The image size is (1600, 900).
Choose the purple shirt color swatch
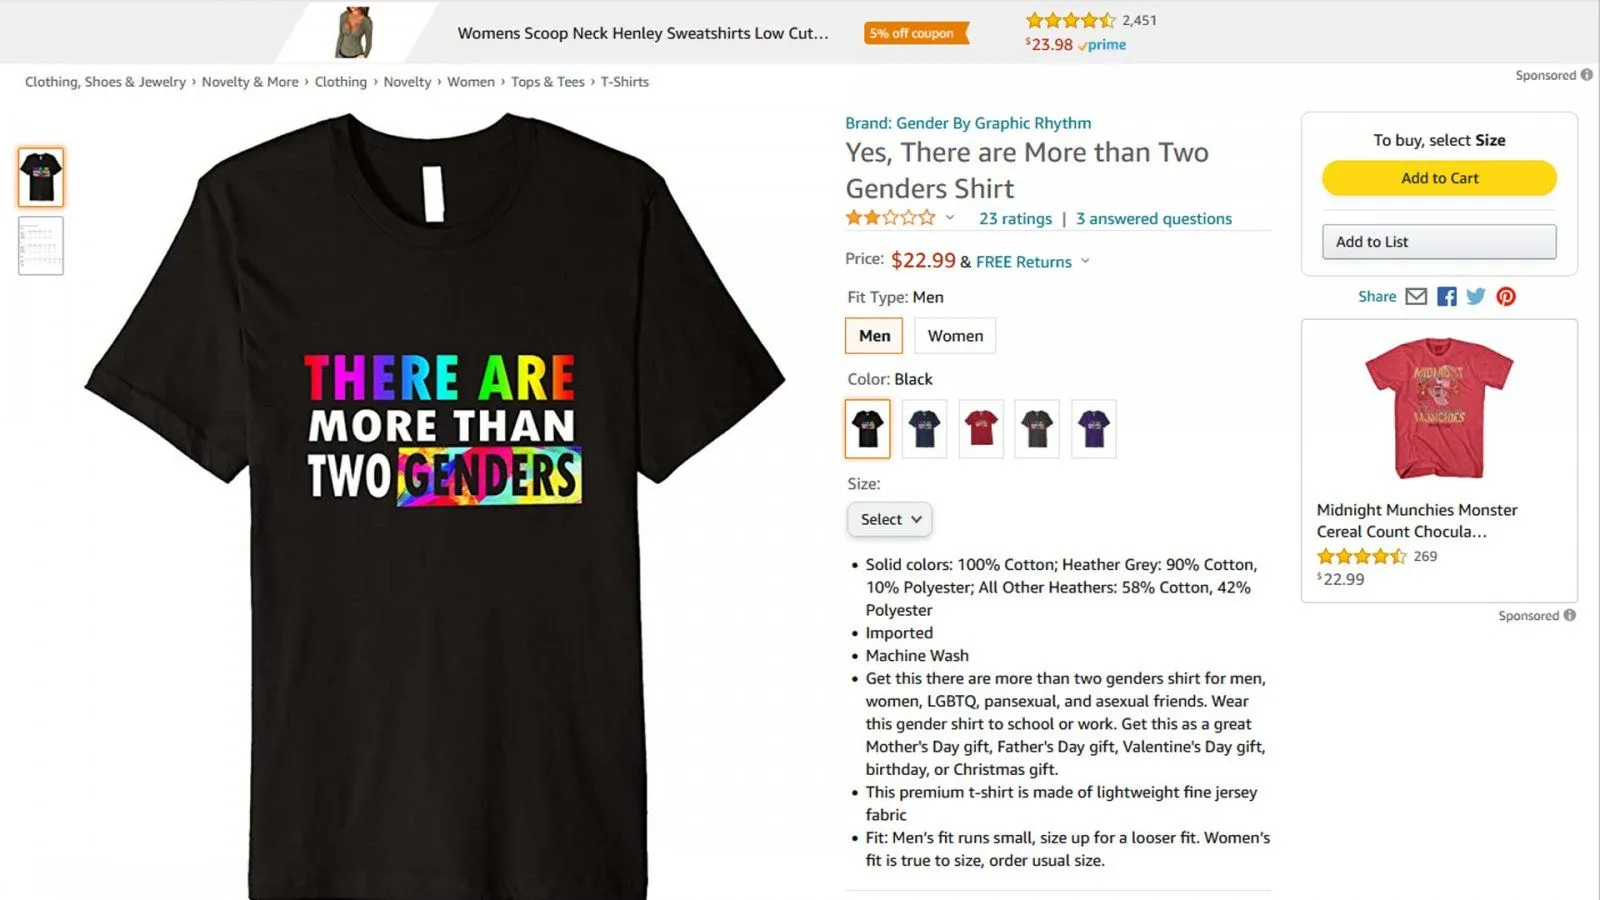tap(1093, 429)
